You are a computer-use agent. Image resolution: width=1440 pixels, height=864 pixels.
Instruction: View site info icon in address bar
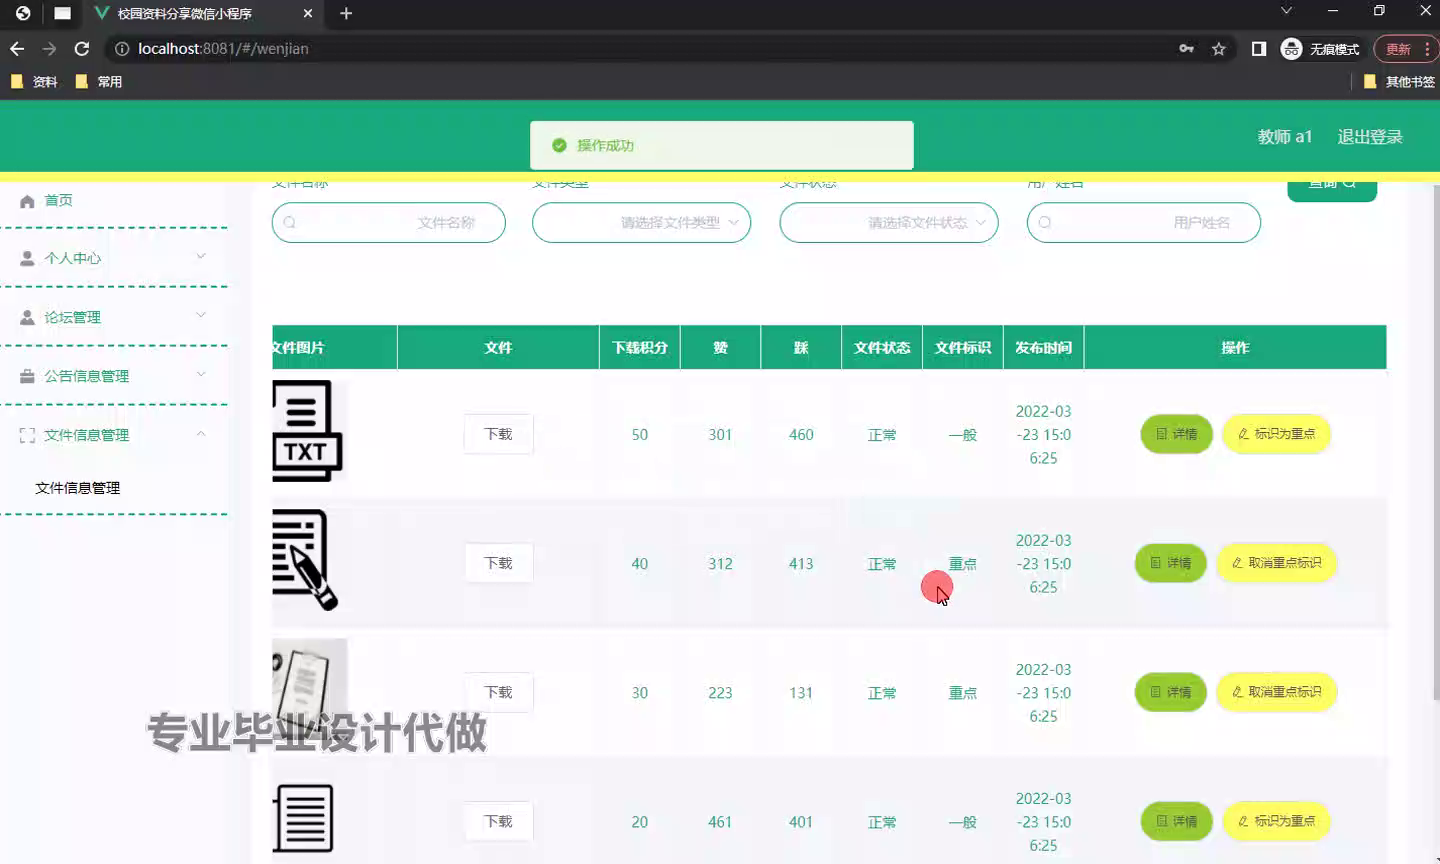(x=121, y=48)
